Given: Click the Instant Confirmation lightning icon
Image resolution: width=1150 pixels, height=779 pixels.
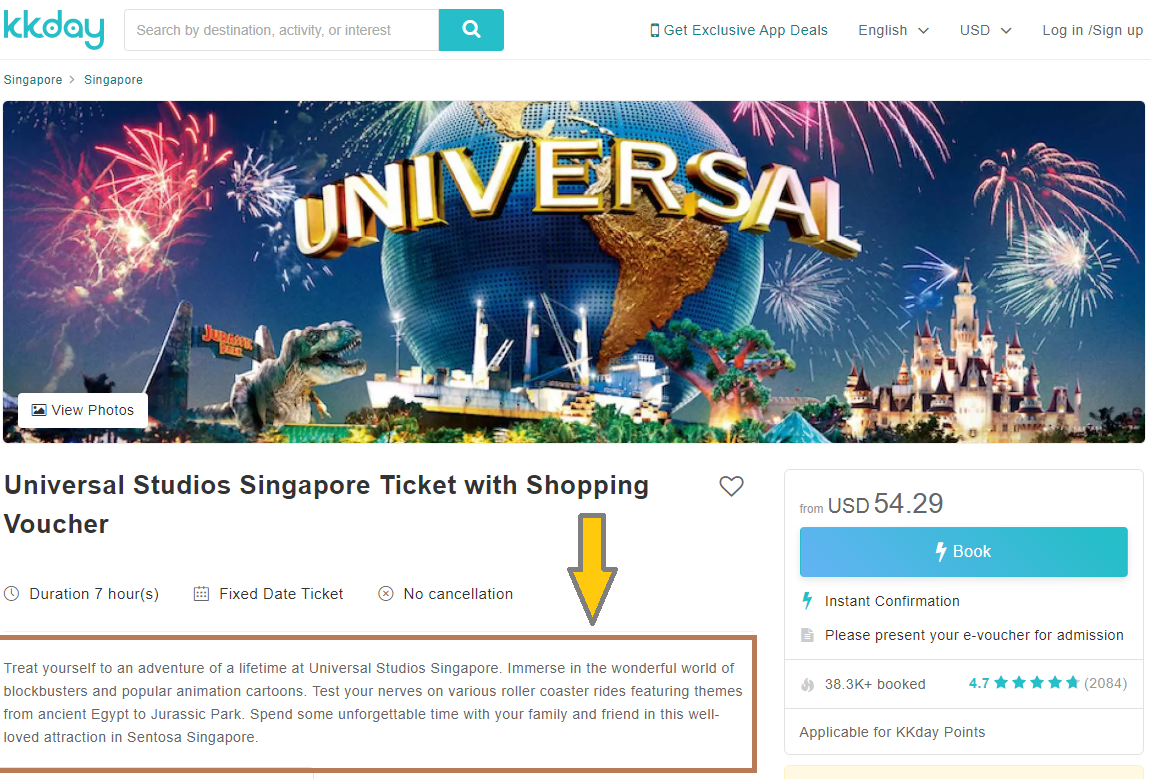Looking at the screenshot, I should point(807,601).
